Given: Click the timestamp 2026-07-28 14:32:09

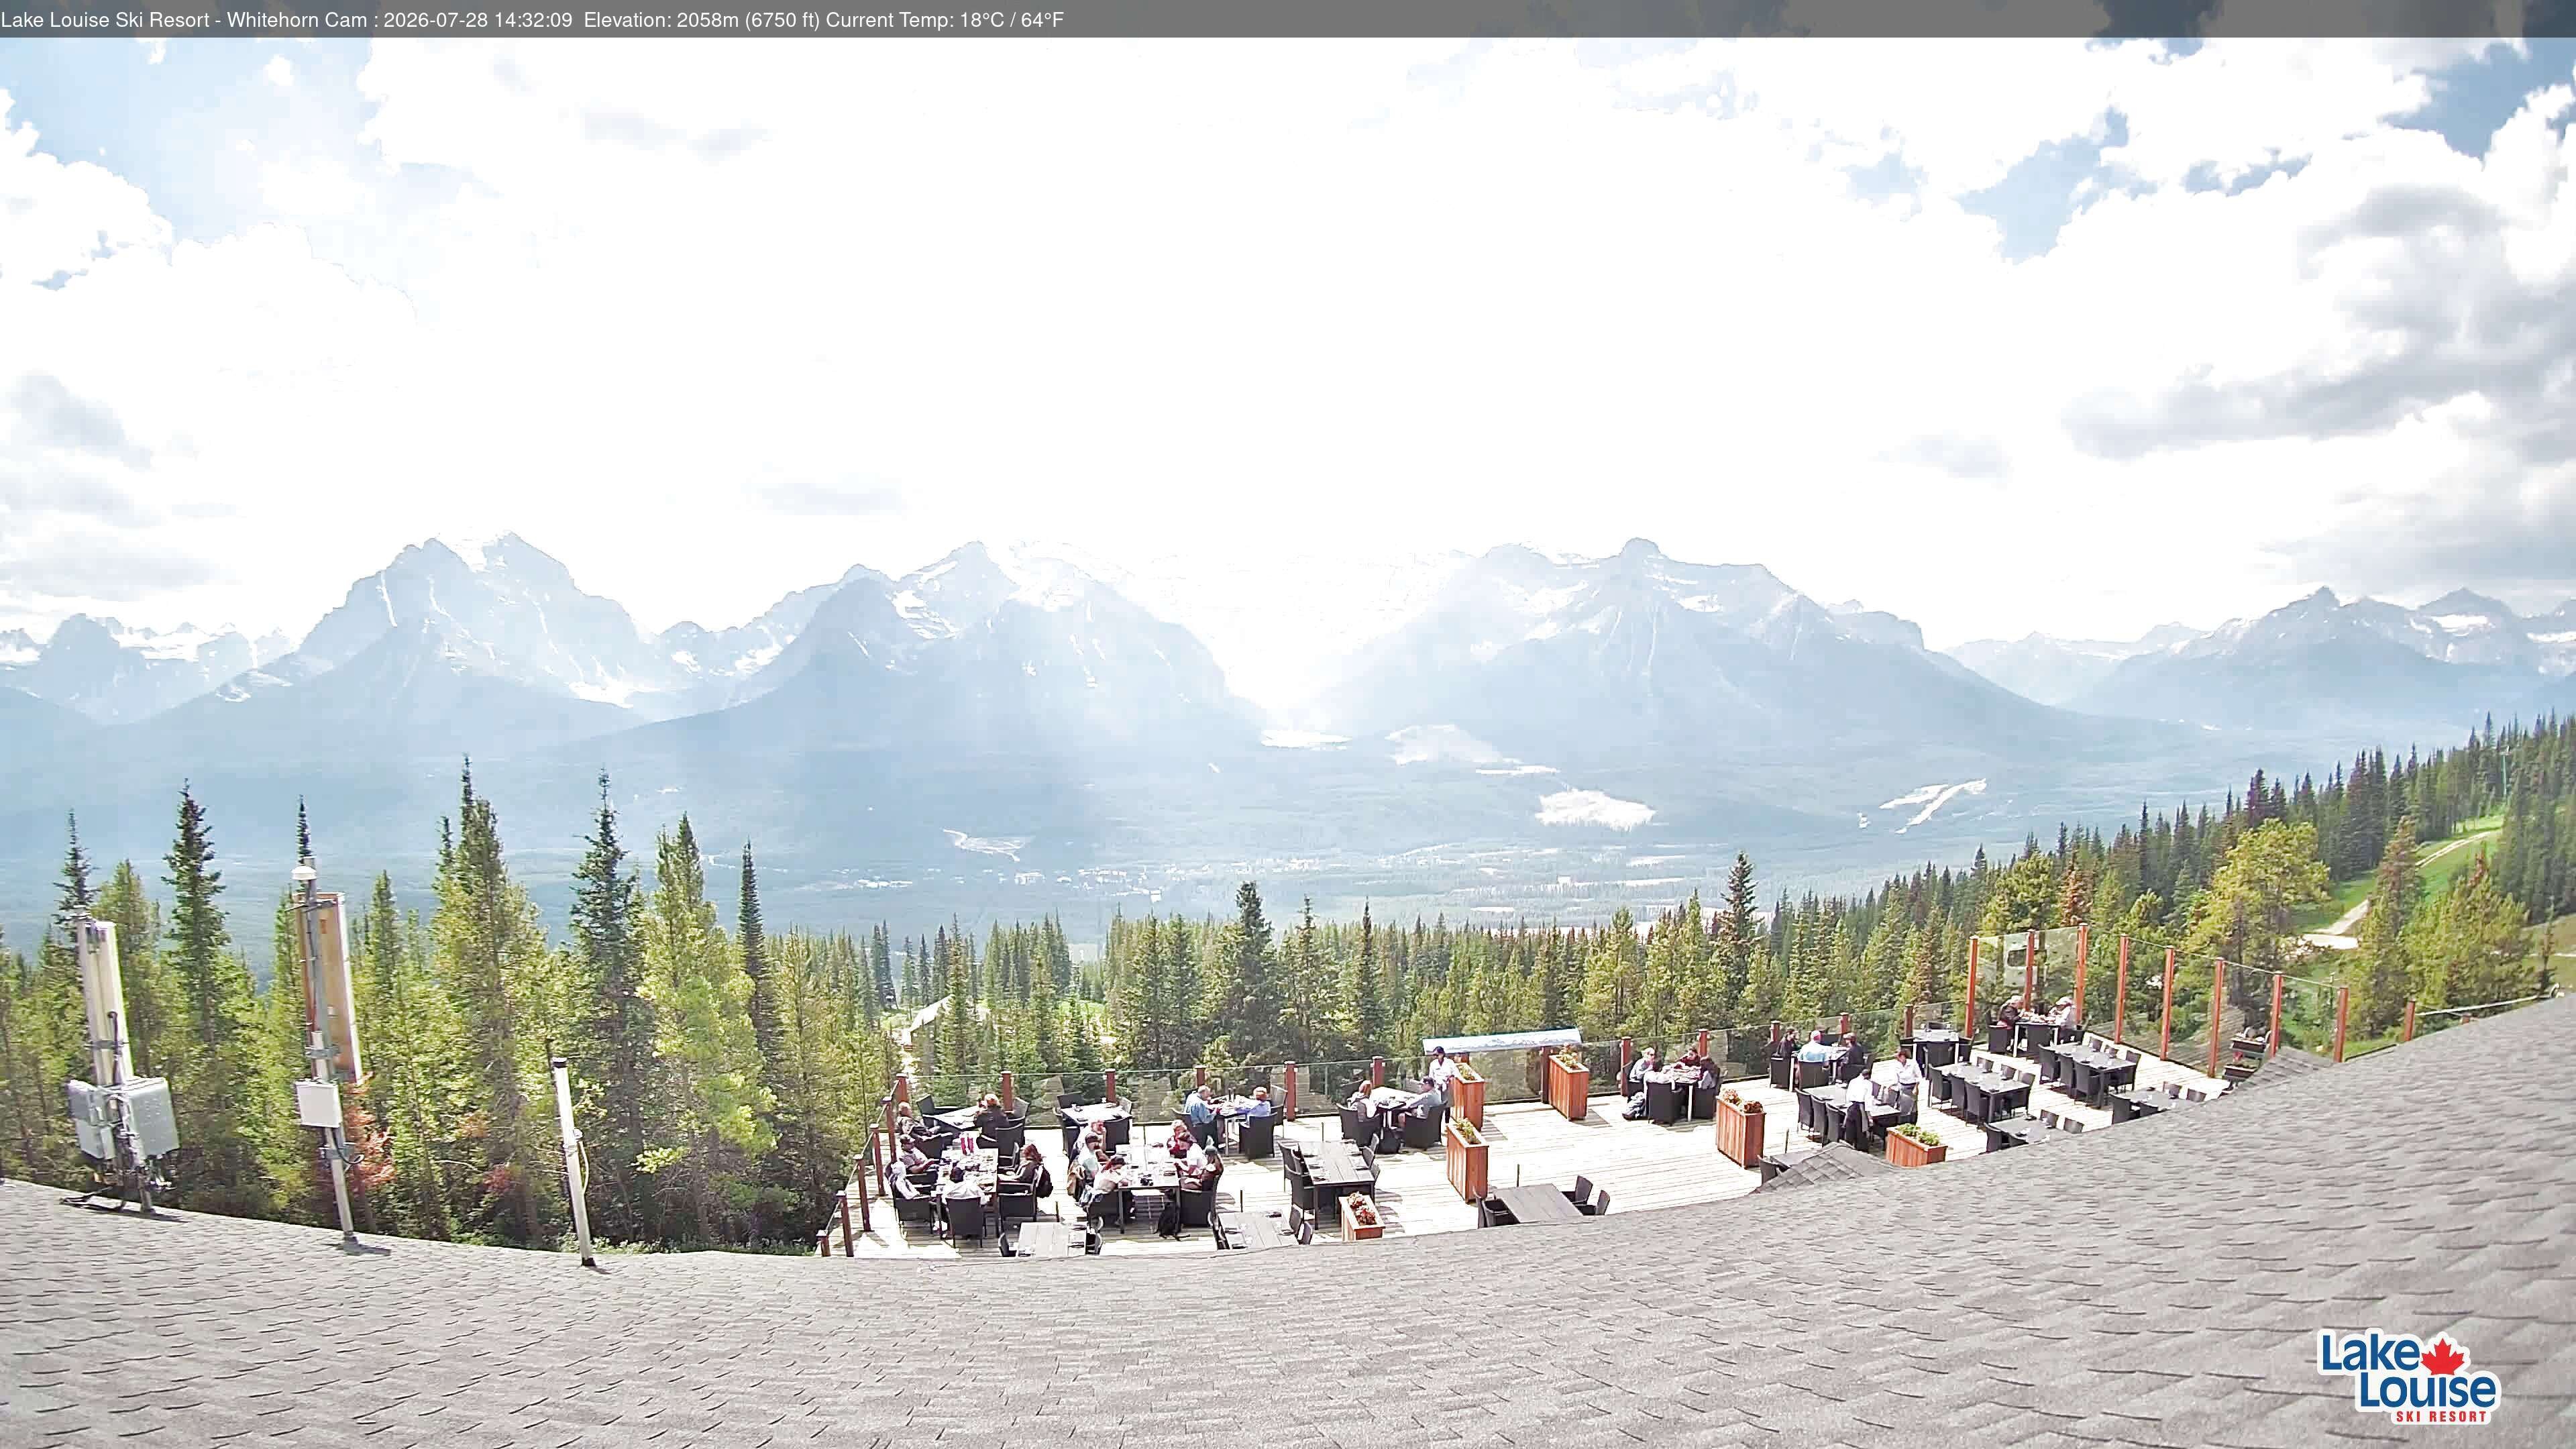Looking at the screenshot, I should (477, 20).
